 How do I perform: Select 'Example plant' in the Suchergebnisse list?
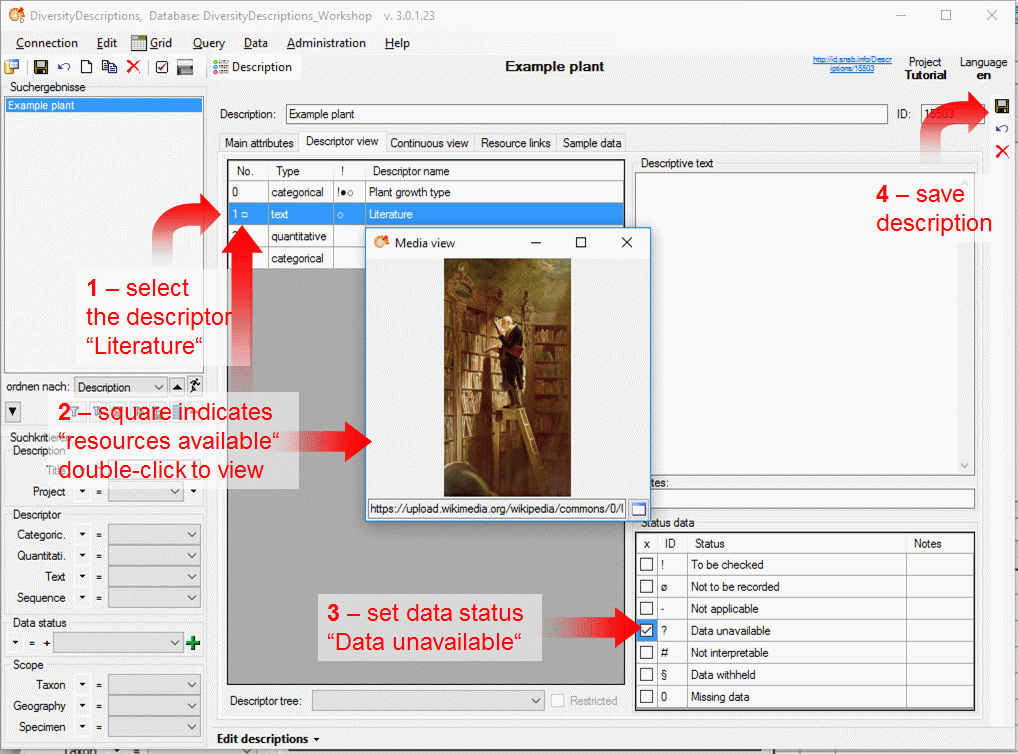tap(104, 105)
